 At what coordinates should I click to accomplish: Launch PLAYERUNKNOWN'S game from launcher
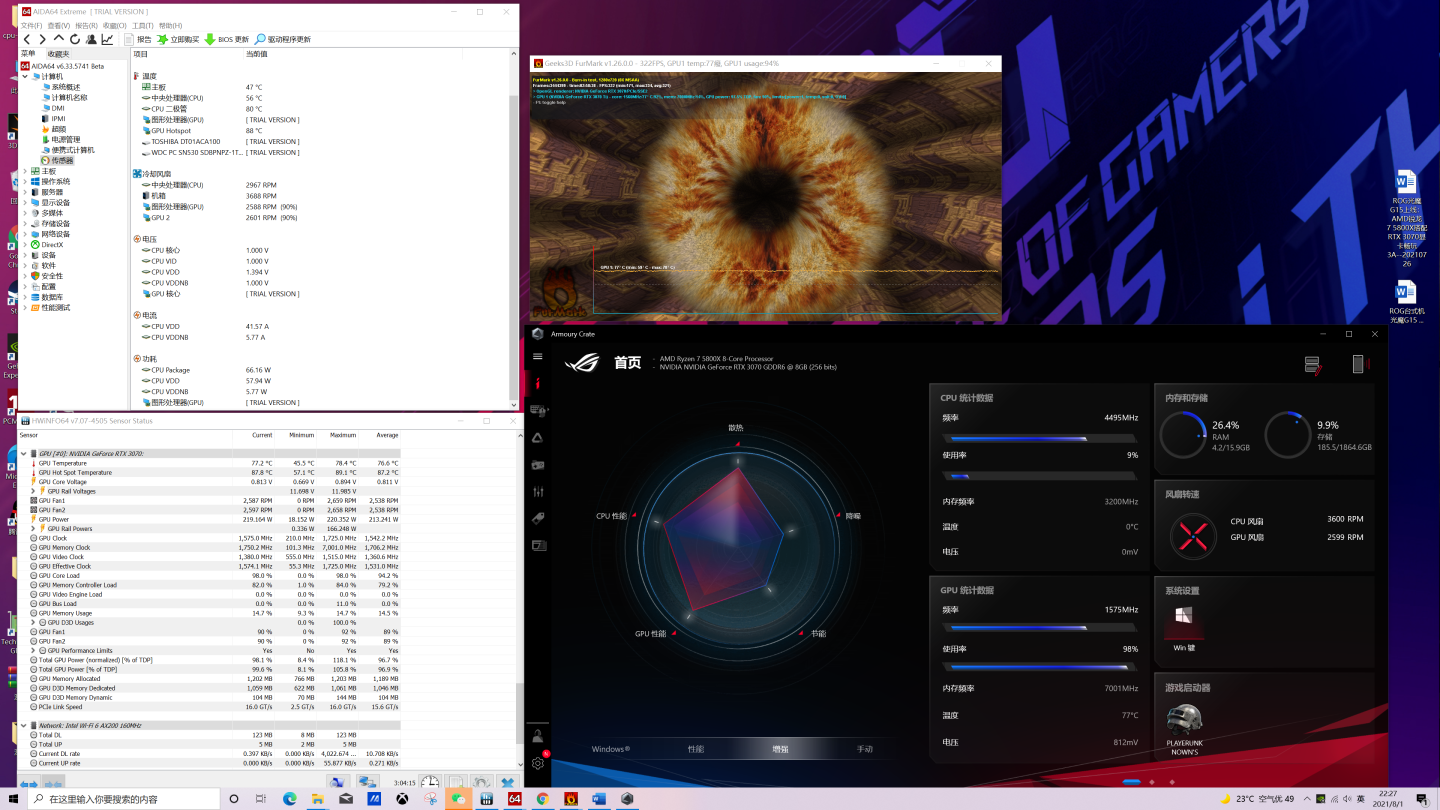[1184, 722]
